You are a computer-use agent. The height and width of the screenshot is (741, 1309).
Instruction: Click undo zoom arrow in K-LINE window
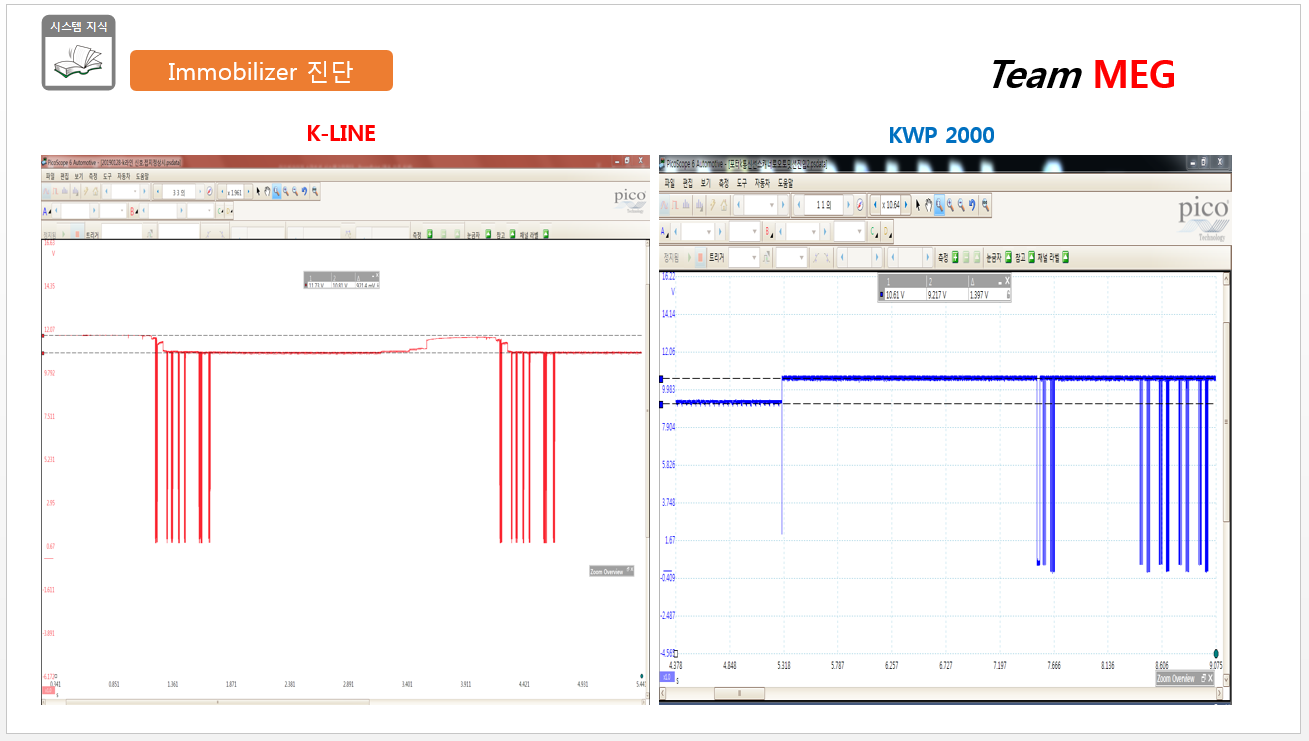pos(304,191)
